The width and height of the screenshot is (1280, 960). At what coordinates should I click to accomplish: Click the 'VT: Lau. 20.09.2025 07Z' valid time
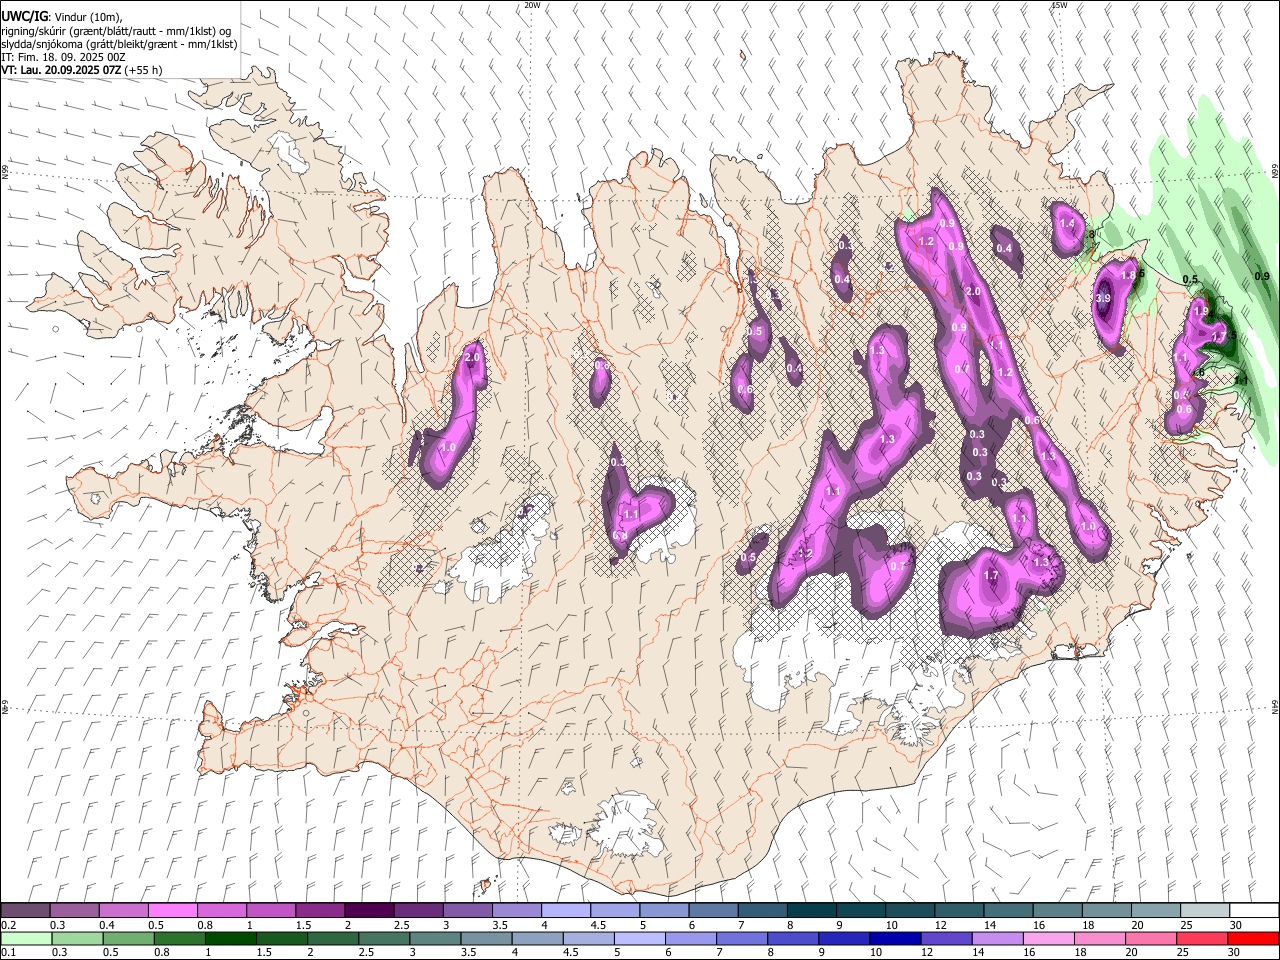tap(60, 70)
